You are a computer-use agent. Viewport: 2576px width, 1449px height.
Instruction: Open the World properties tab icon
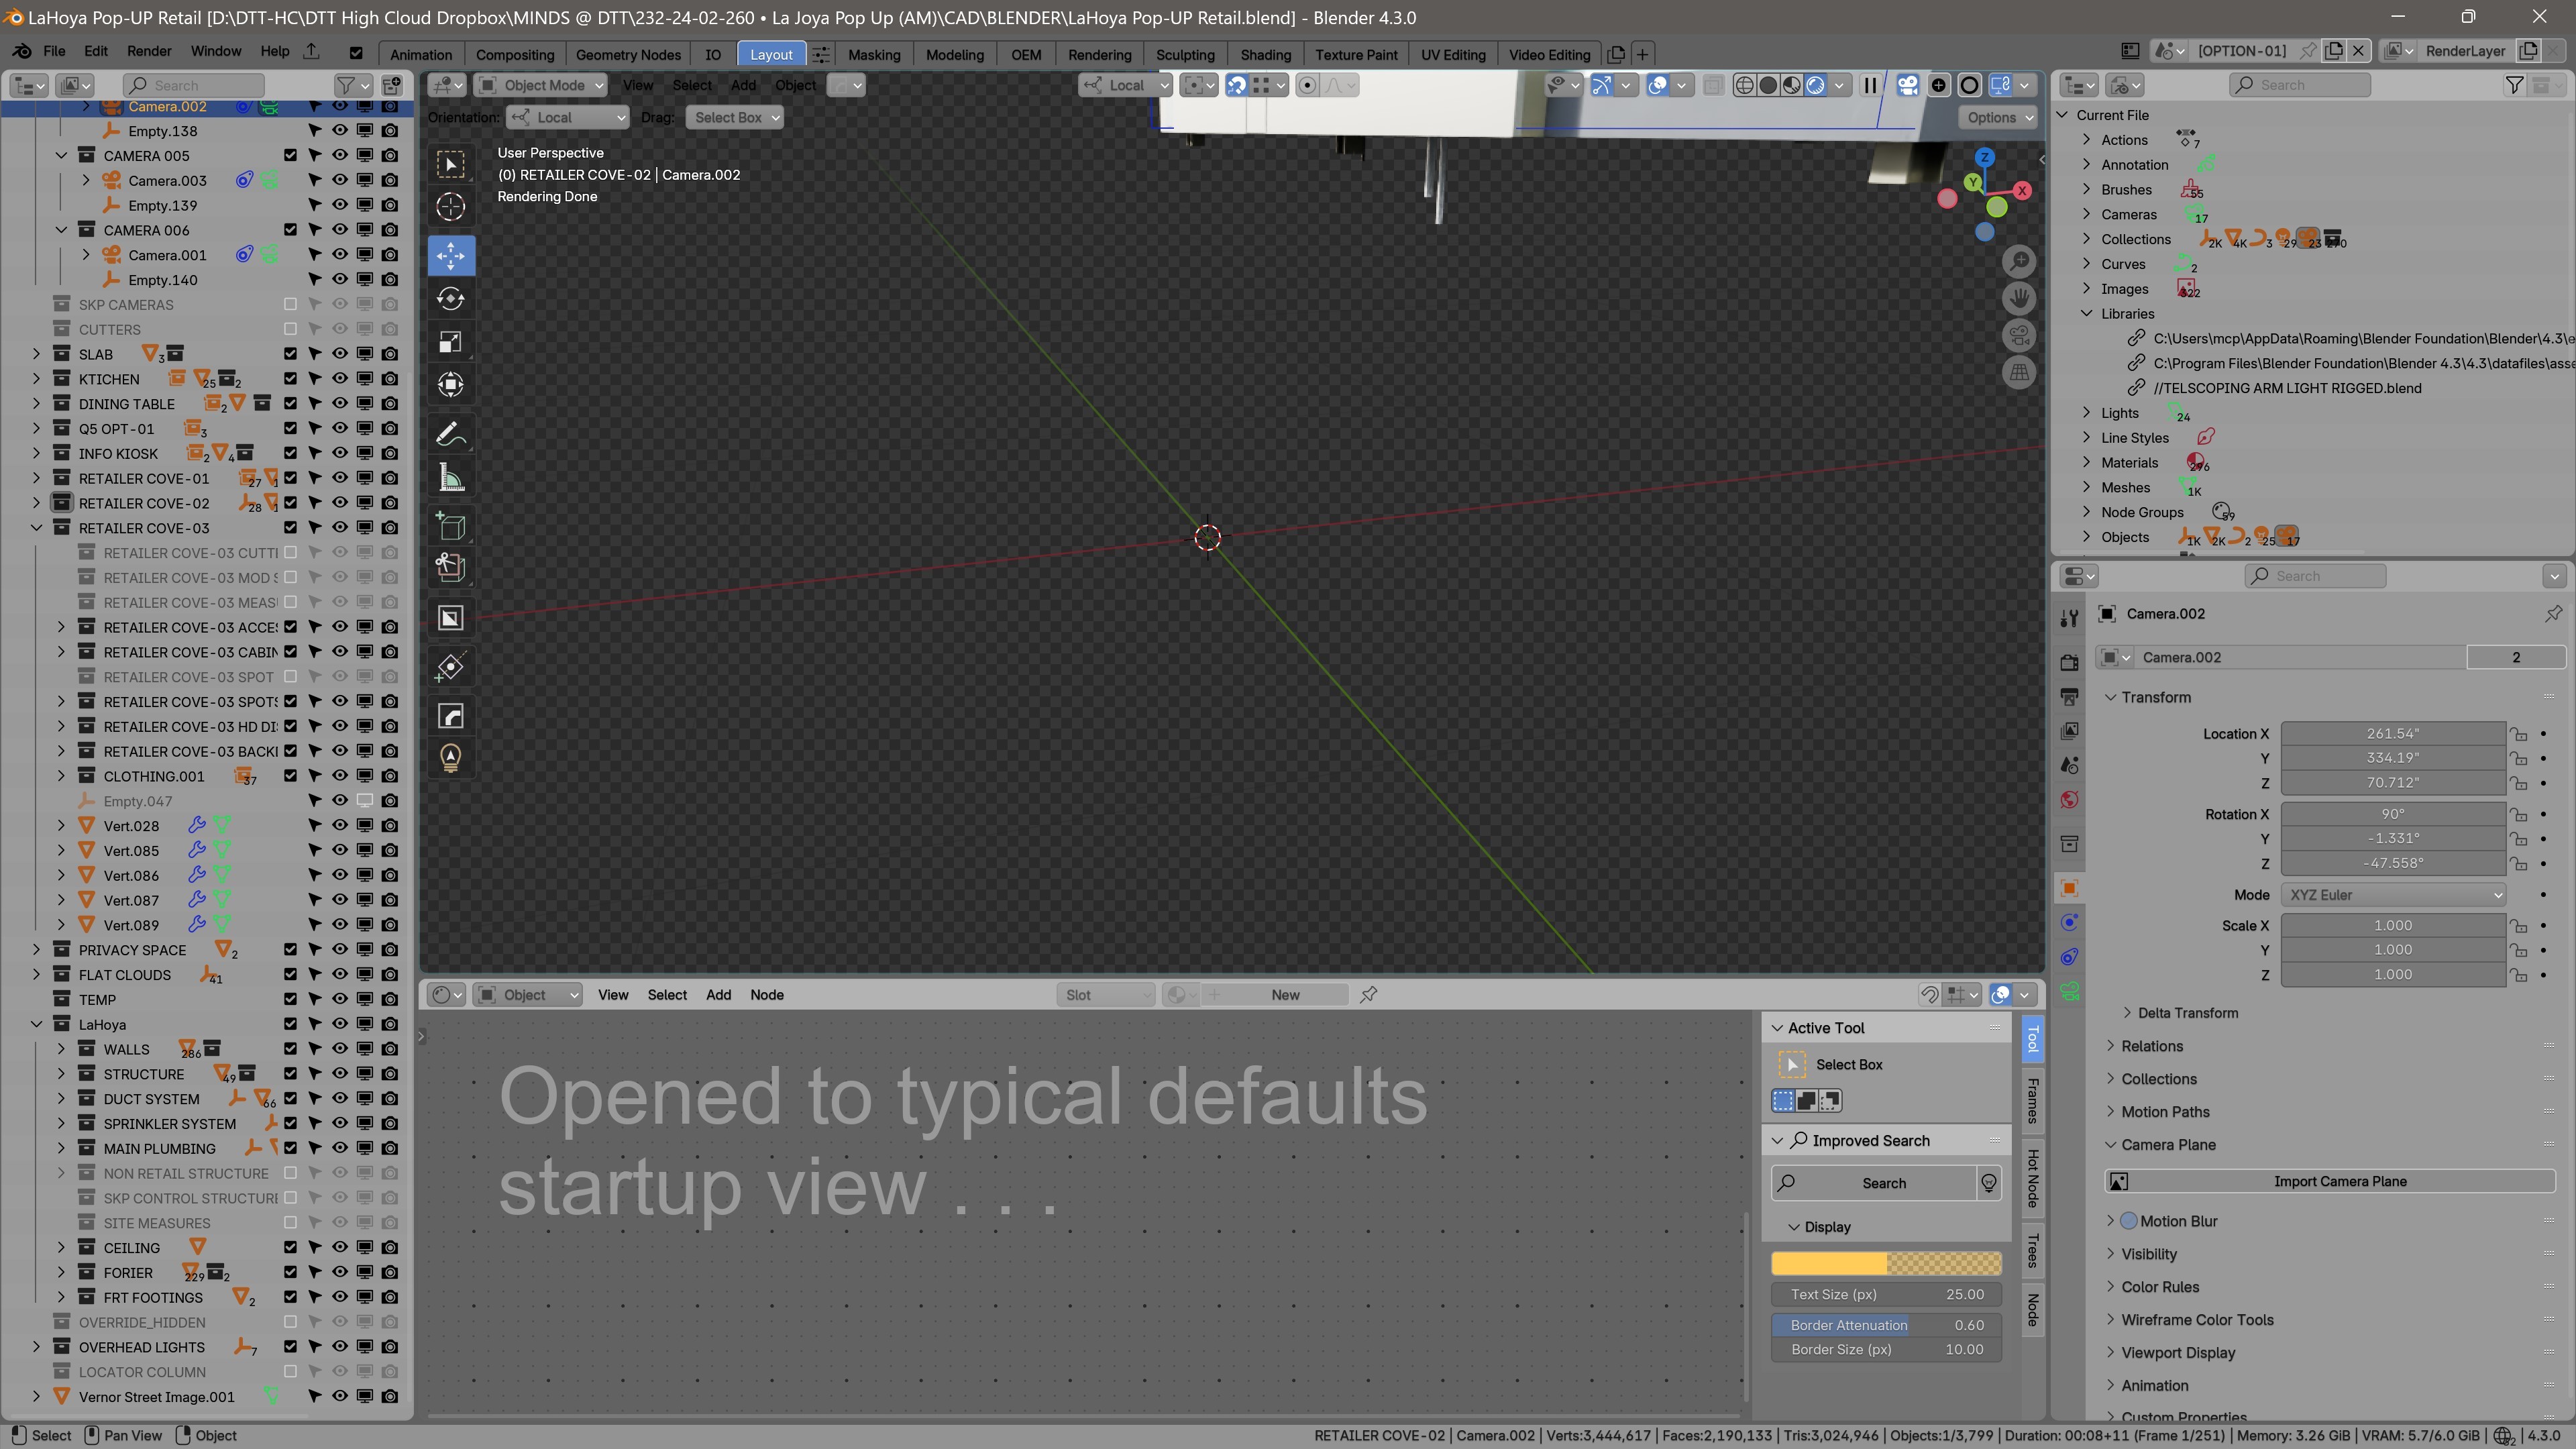tap(2069, 800)
